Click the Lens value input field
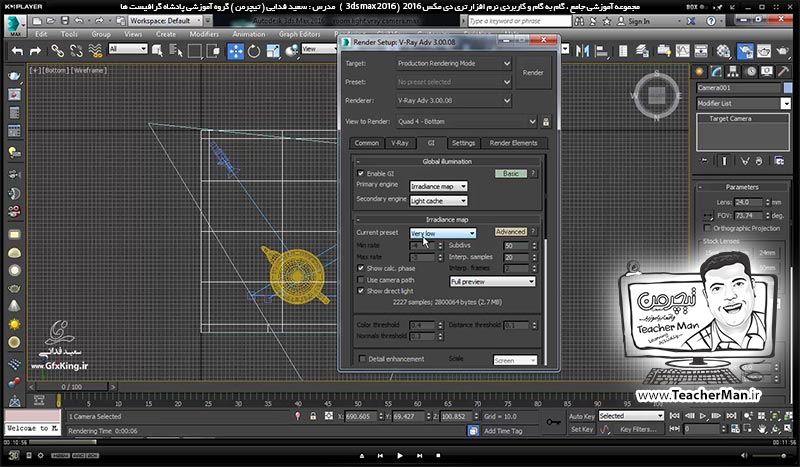Image resolution: width=800 pixels, height=467 pixels. coord(748,202)
